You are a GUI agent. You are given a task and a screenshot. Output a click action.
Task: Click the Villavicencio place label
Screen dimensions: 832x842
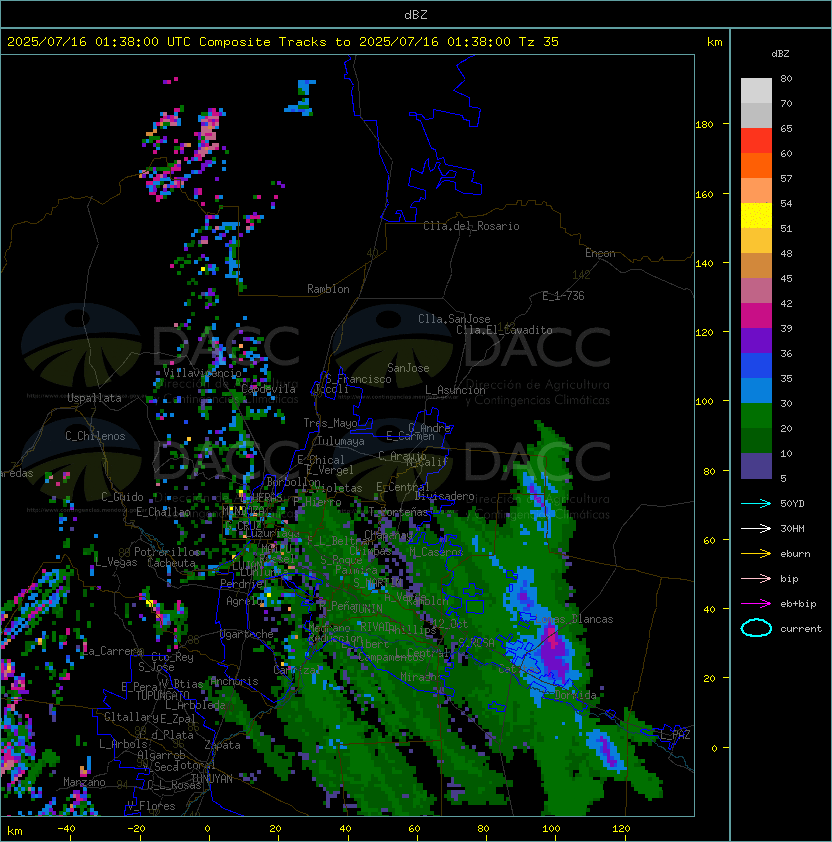202,373
